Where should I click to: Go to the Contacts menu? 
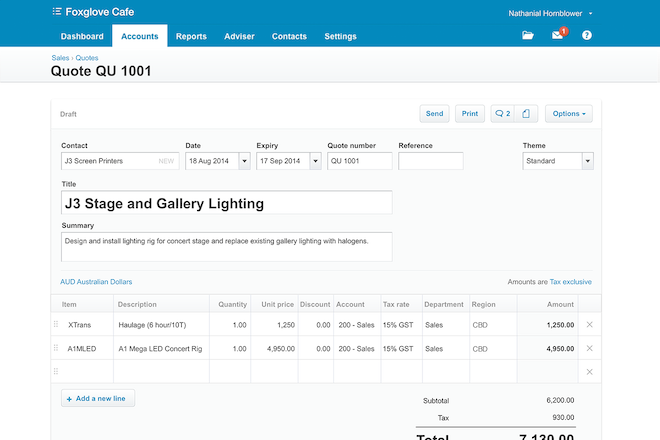click(x=289, y=36)
